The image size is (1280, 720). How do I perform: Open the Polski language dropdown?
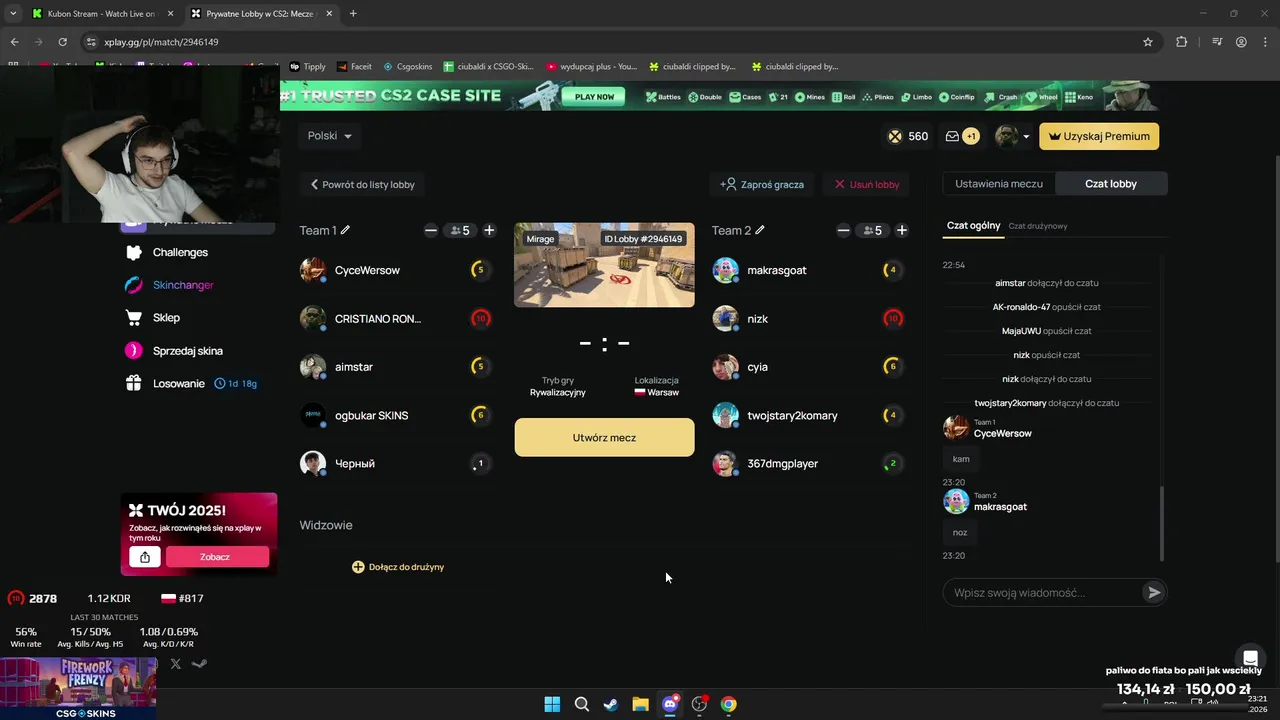tap(330, 136)
